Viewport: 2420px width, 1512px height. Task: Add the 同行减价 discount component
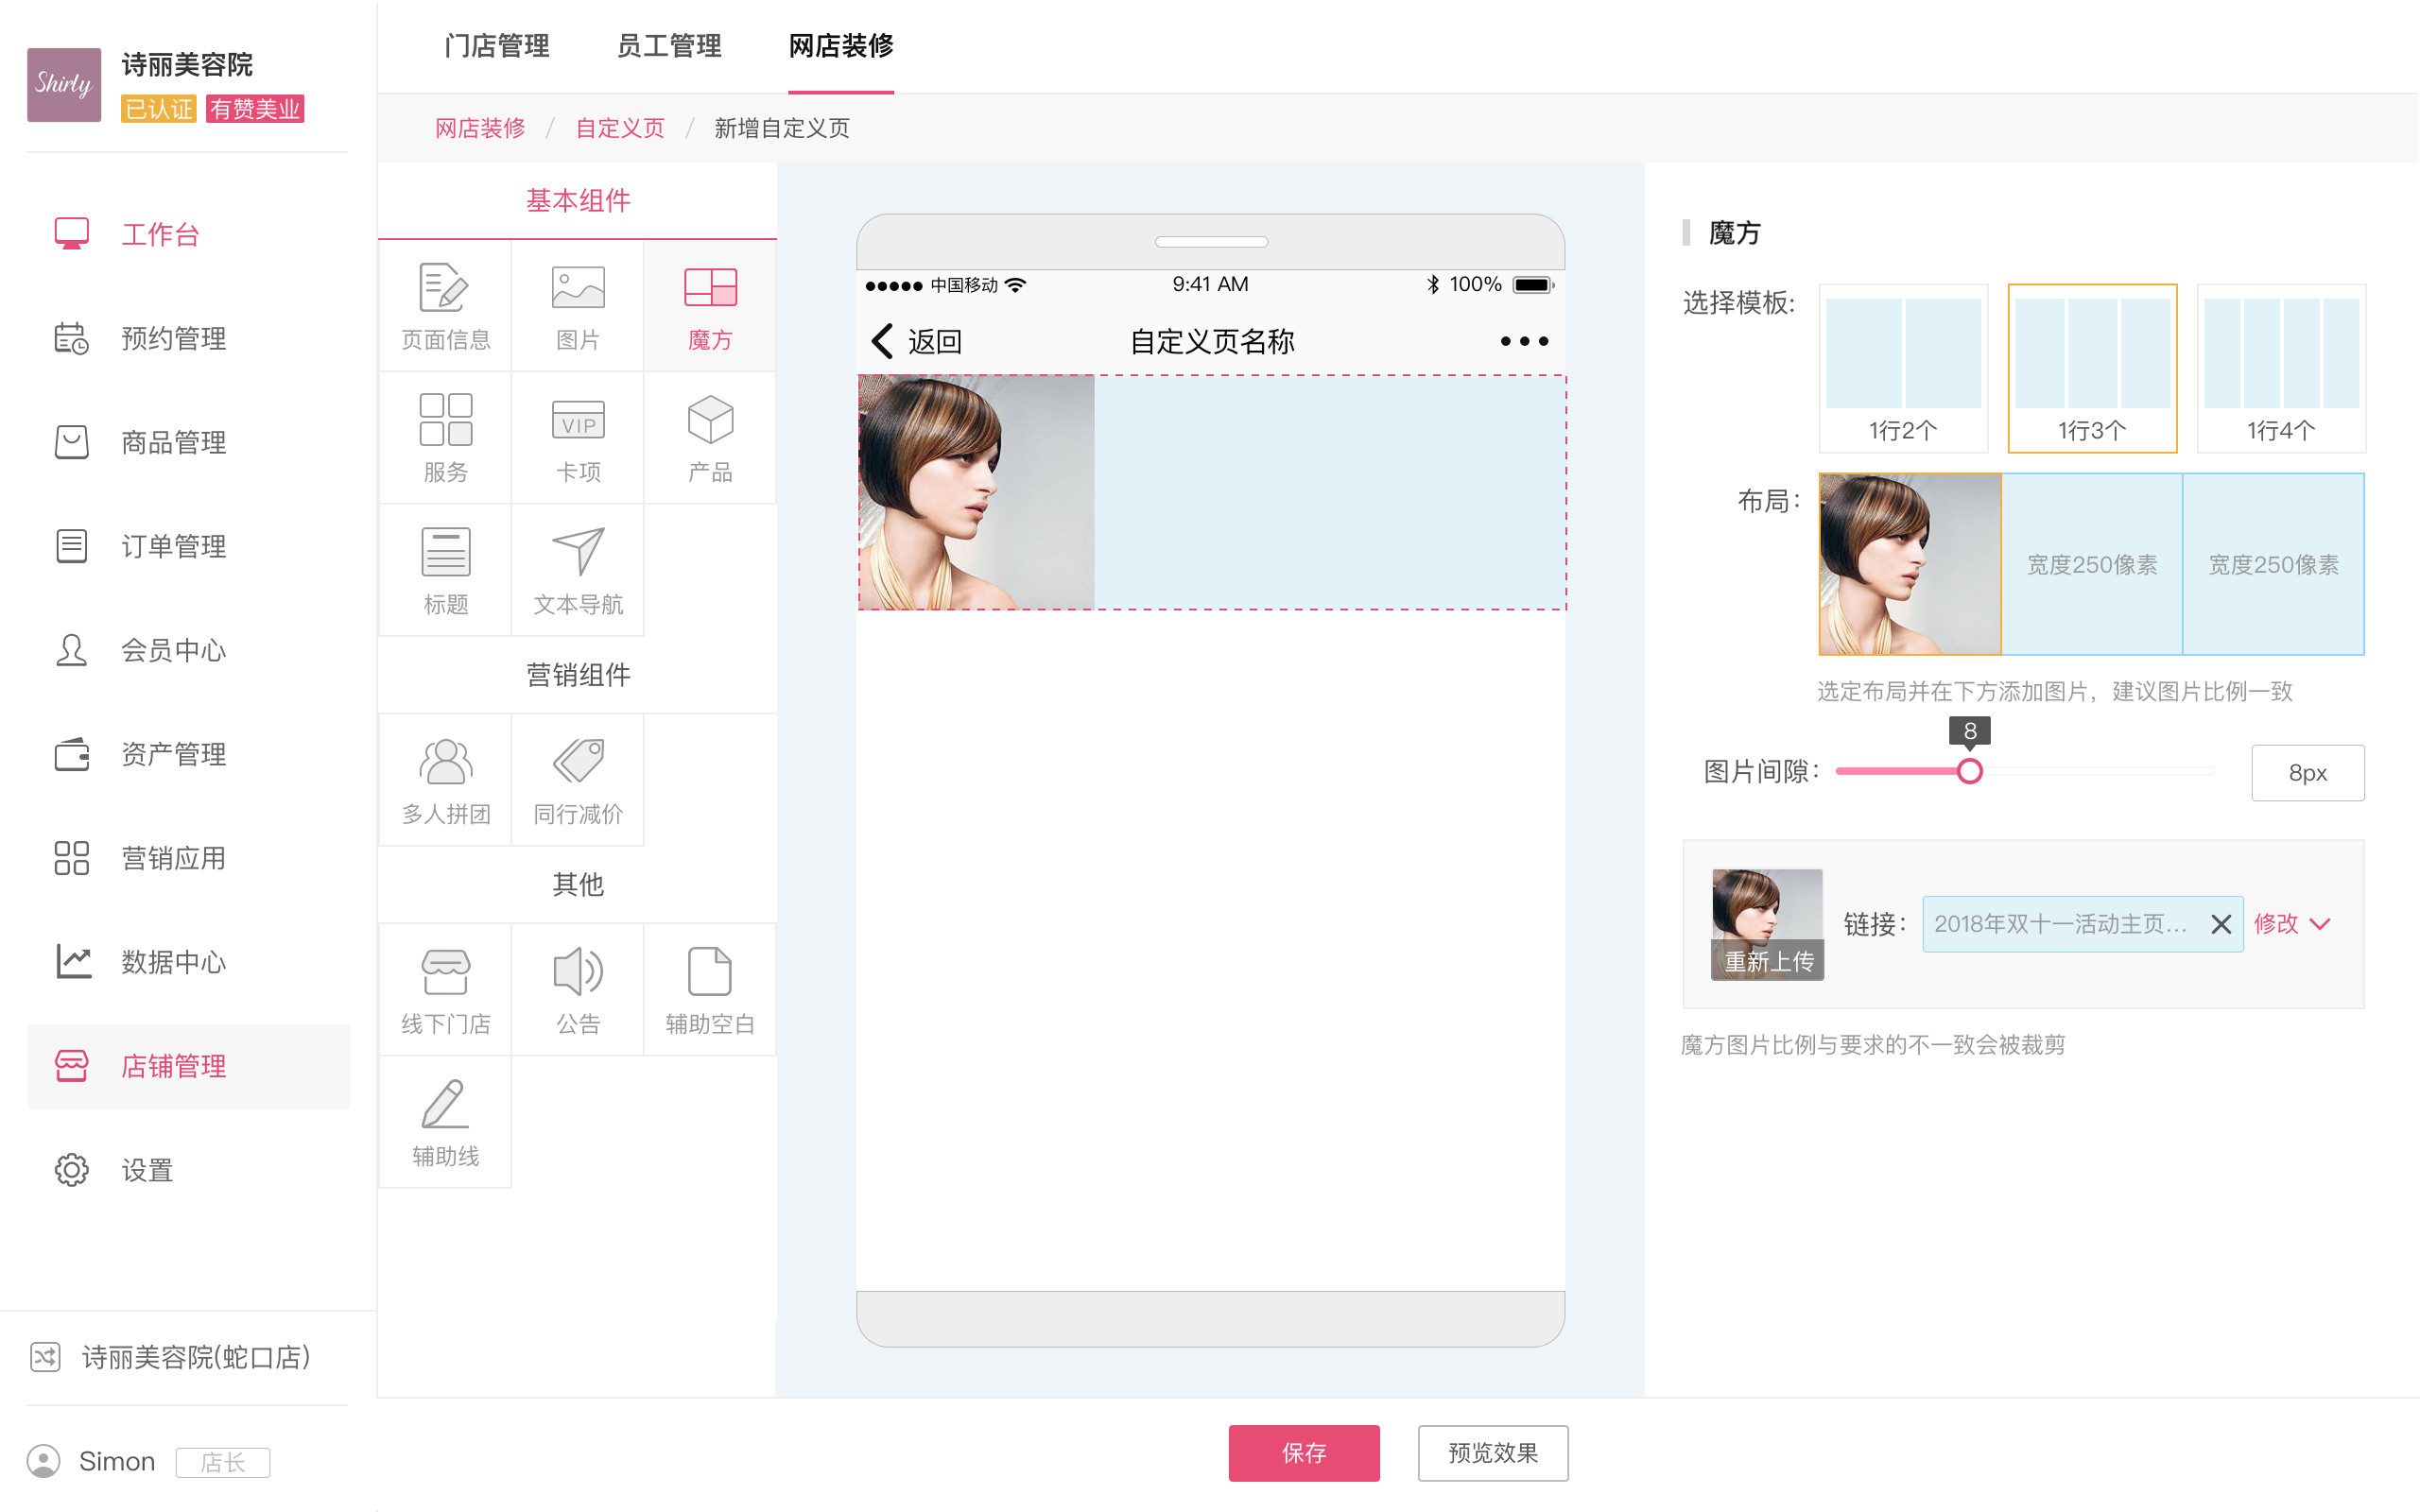(578, 780)
